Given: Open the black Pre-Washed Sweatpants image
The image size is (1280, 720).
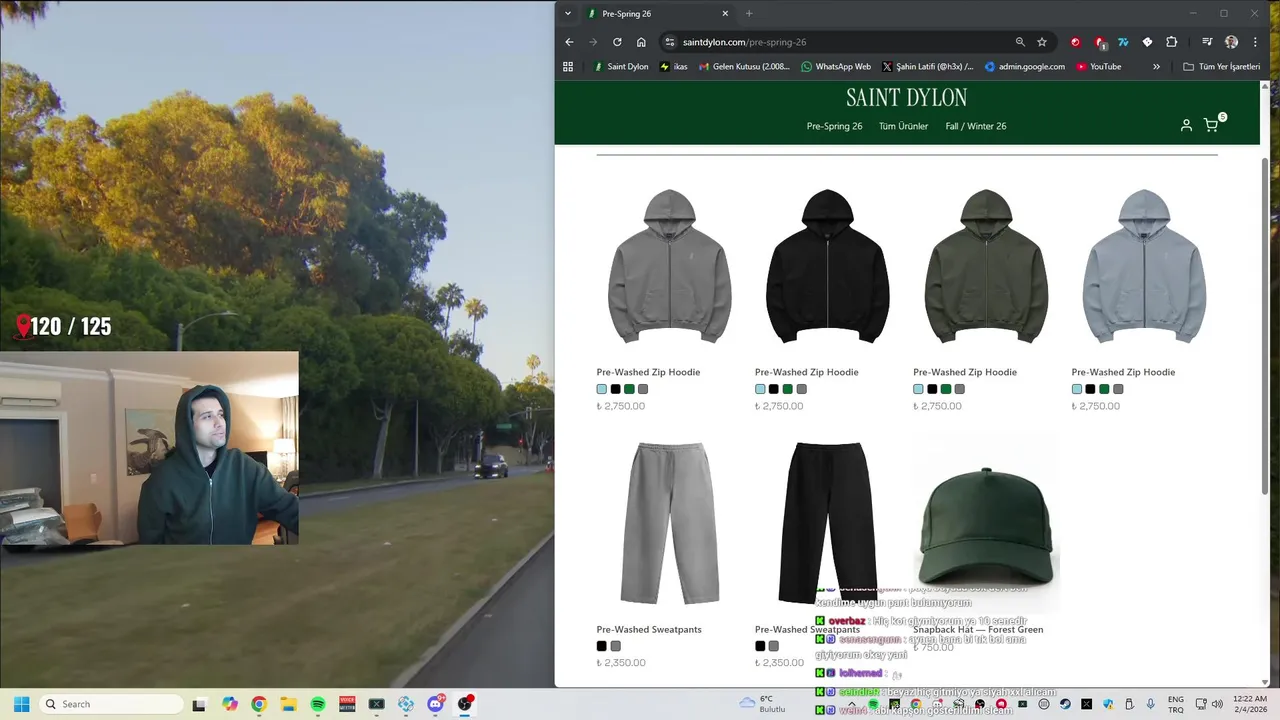Looking at the screenshot, I should (828, 523).
